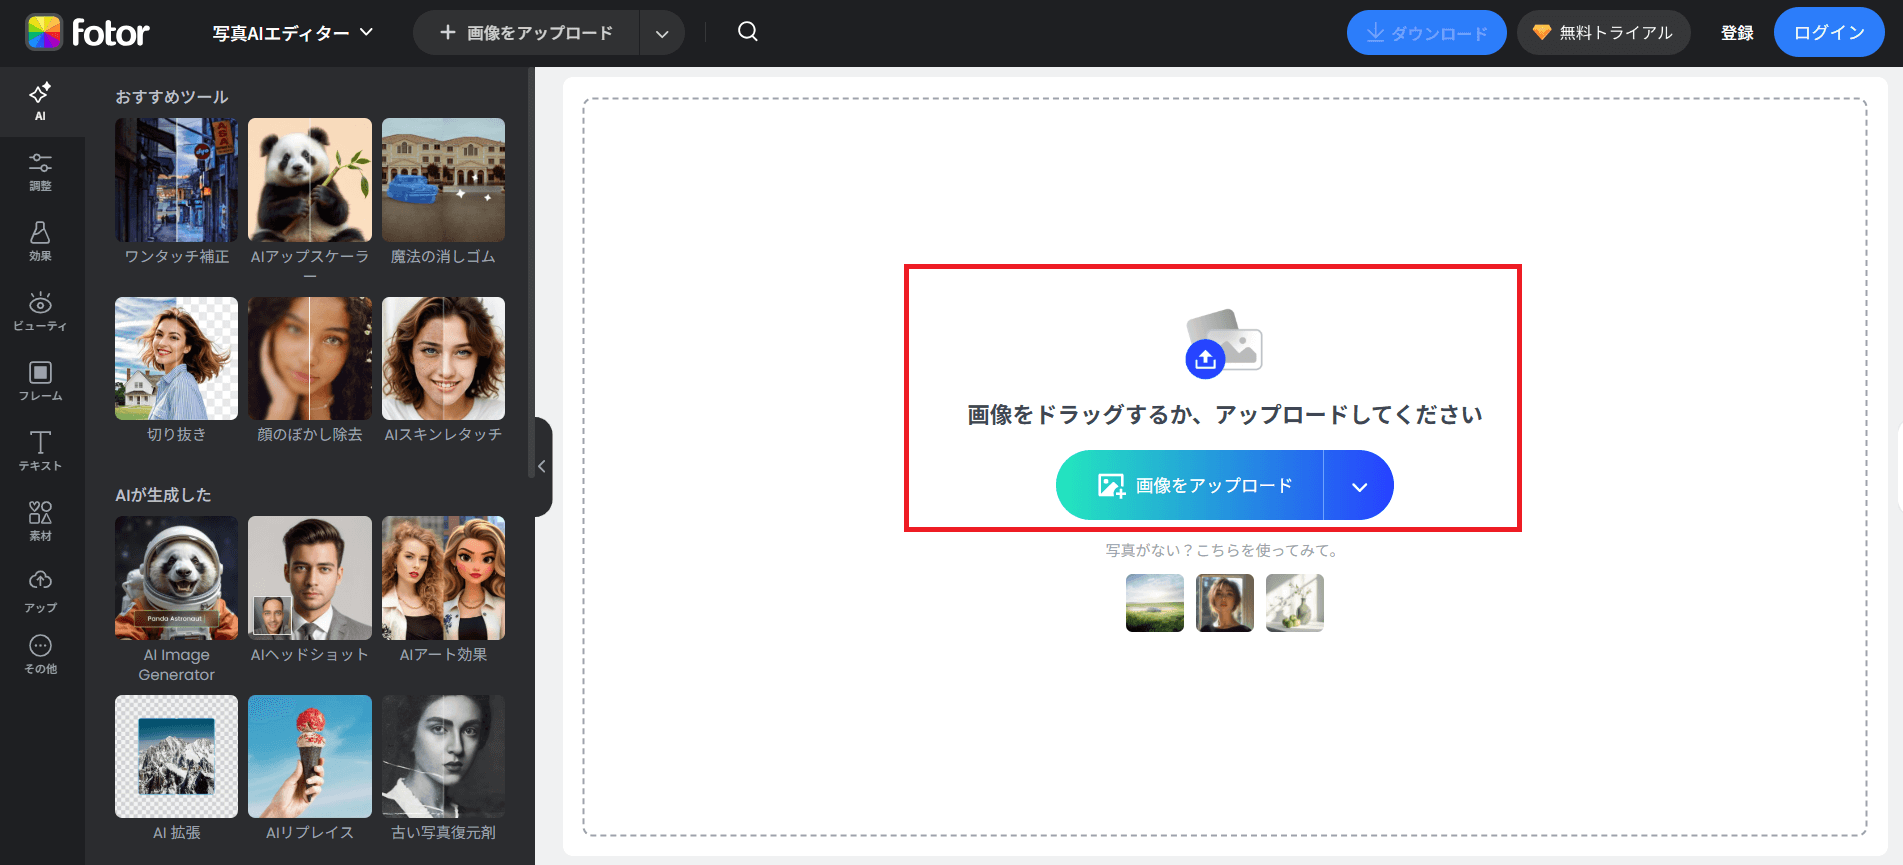Image resolution: width=1903 pixels, height=865 pixels.
Task: Expand the 写真AIエディター dropdown menu
Action: pos(292,33)
